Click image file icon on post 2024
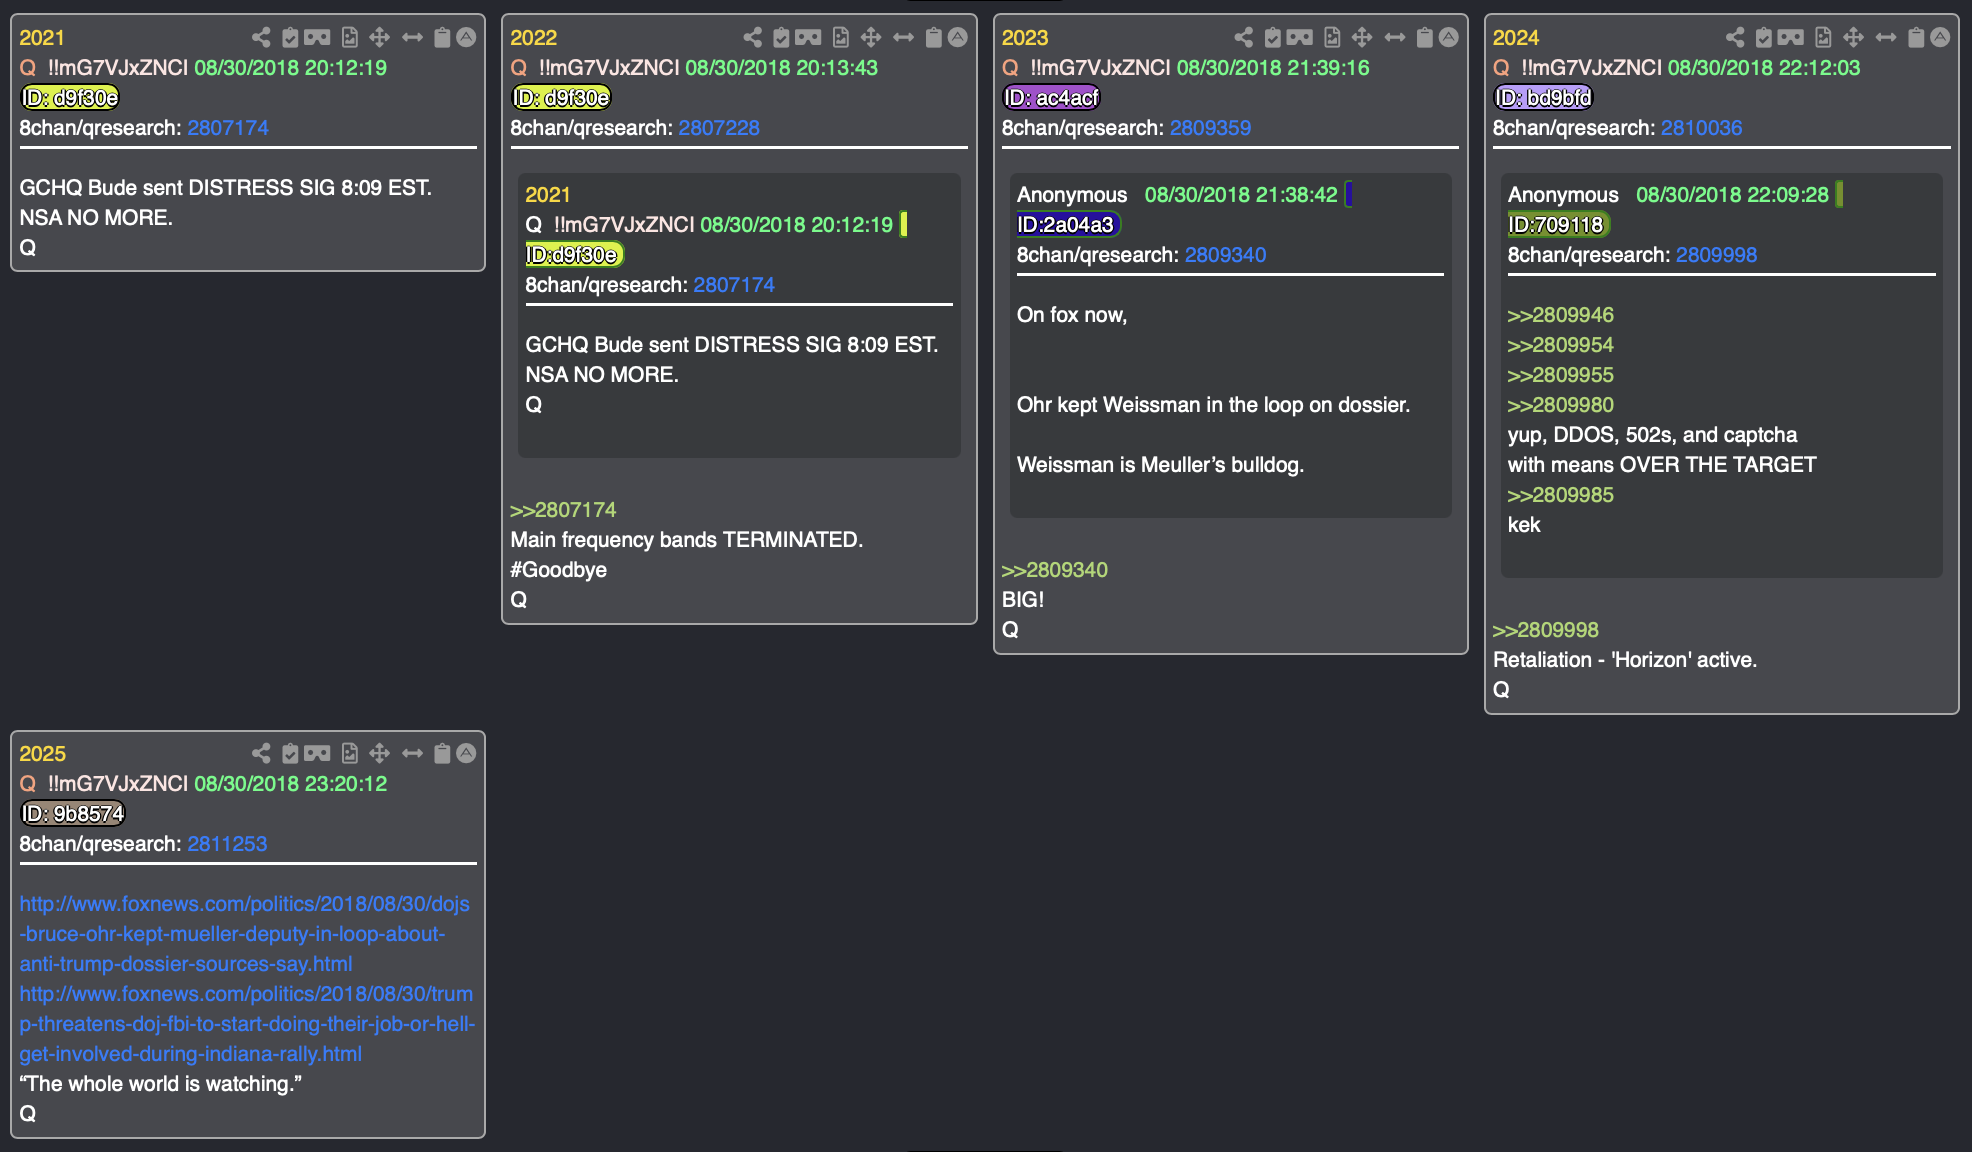 1823,37
